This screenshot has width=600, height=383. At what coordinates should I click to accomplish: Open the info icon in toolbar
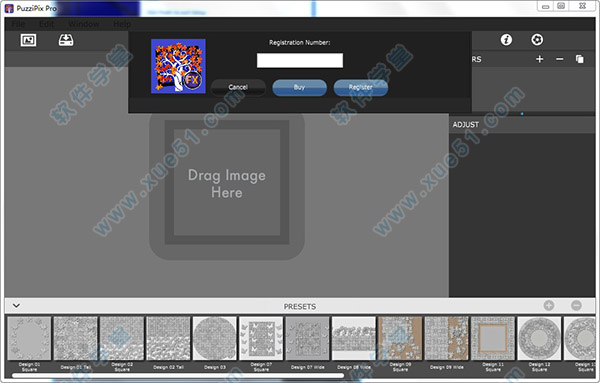(506, 39)
